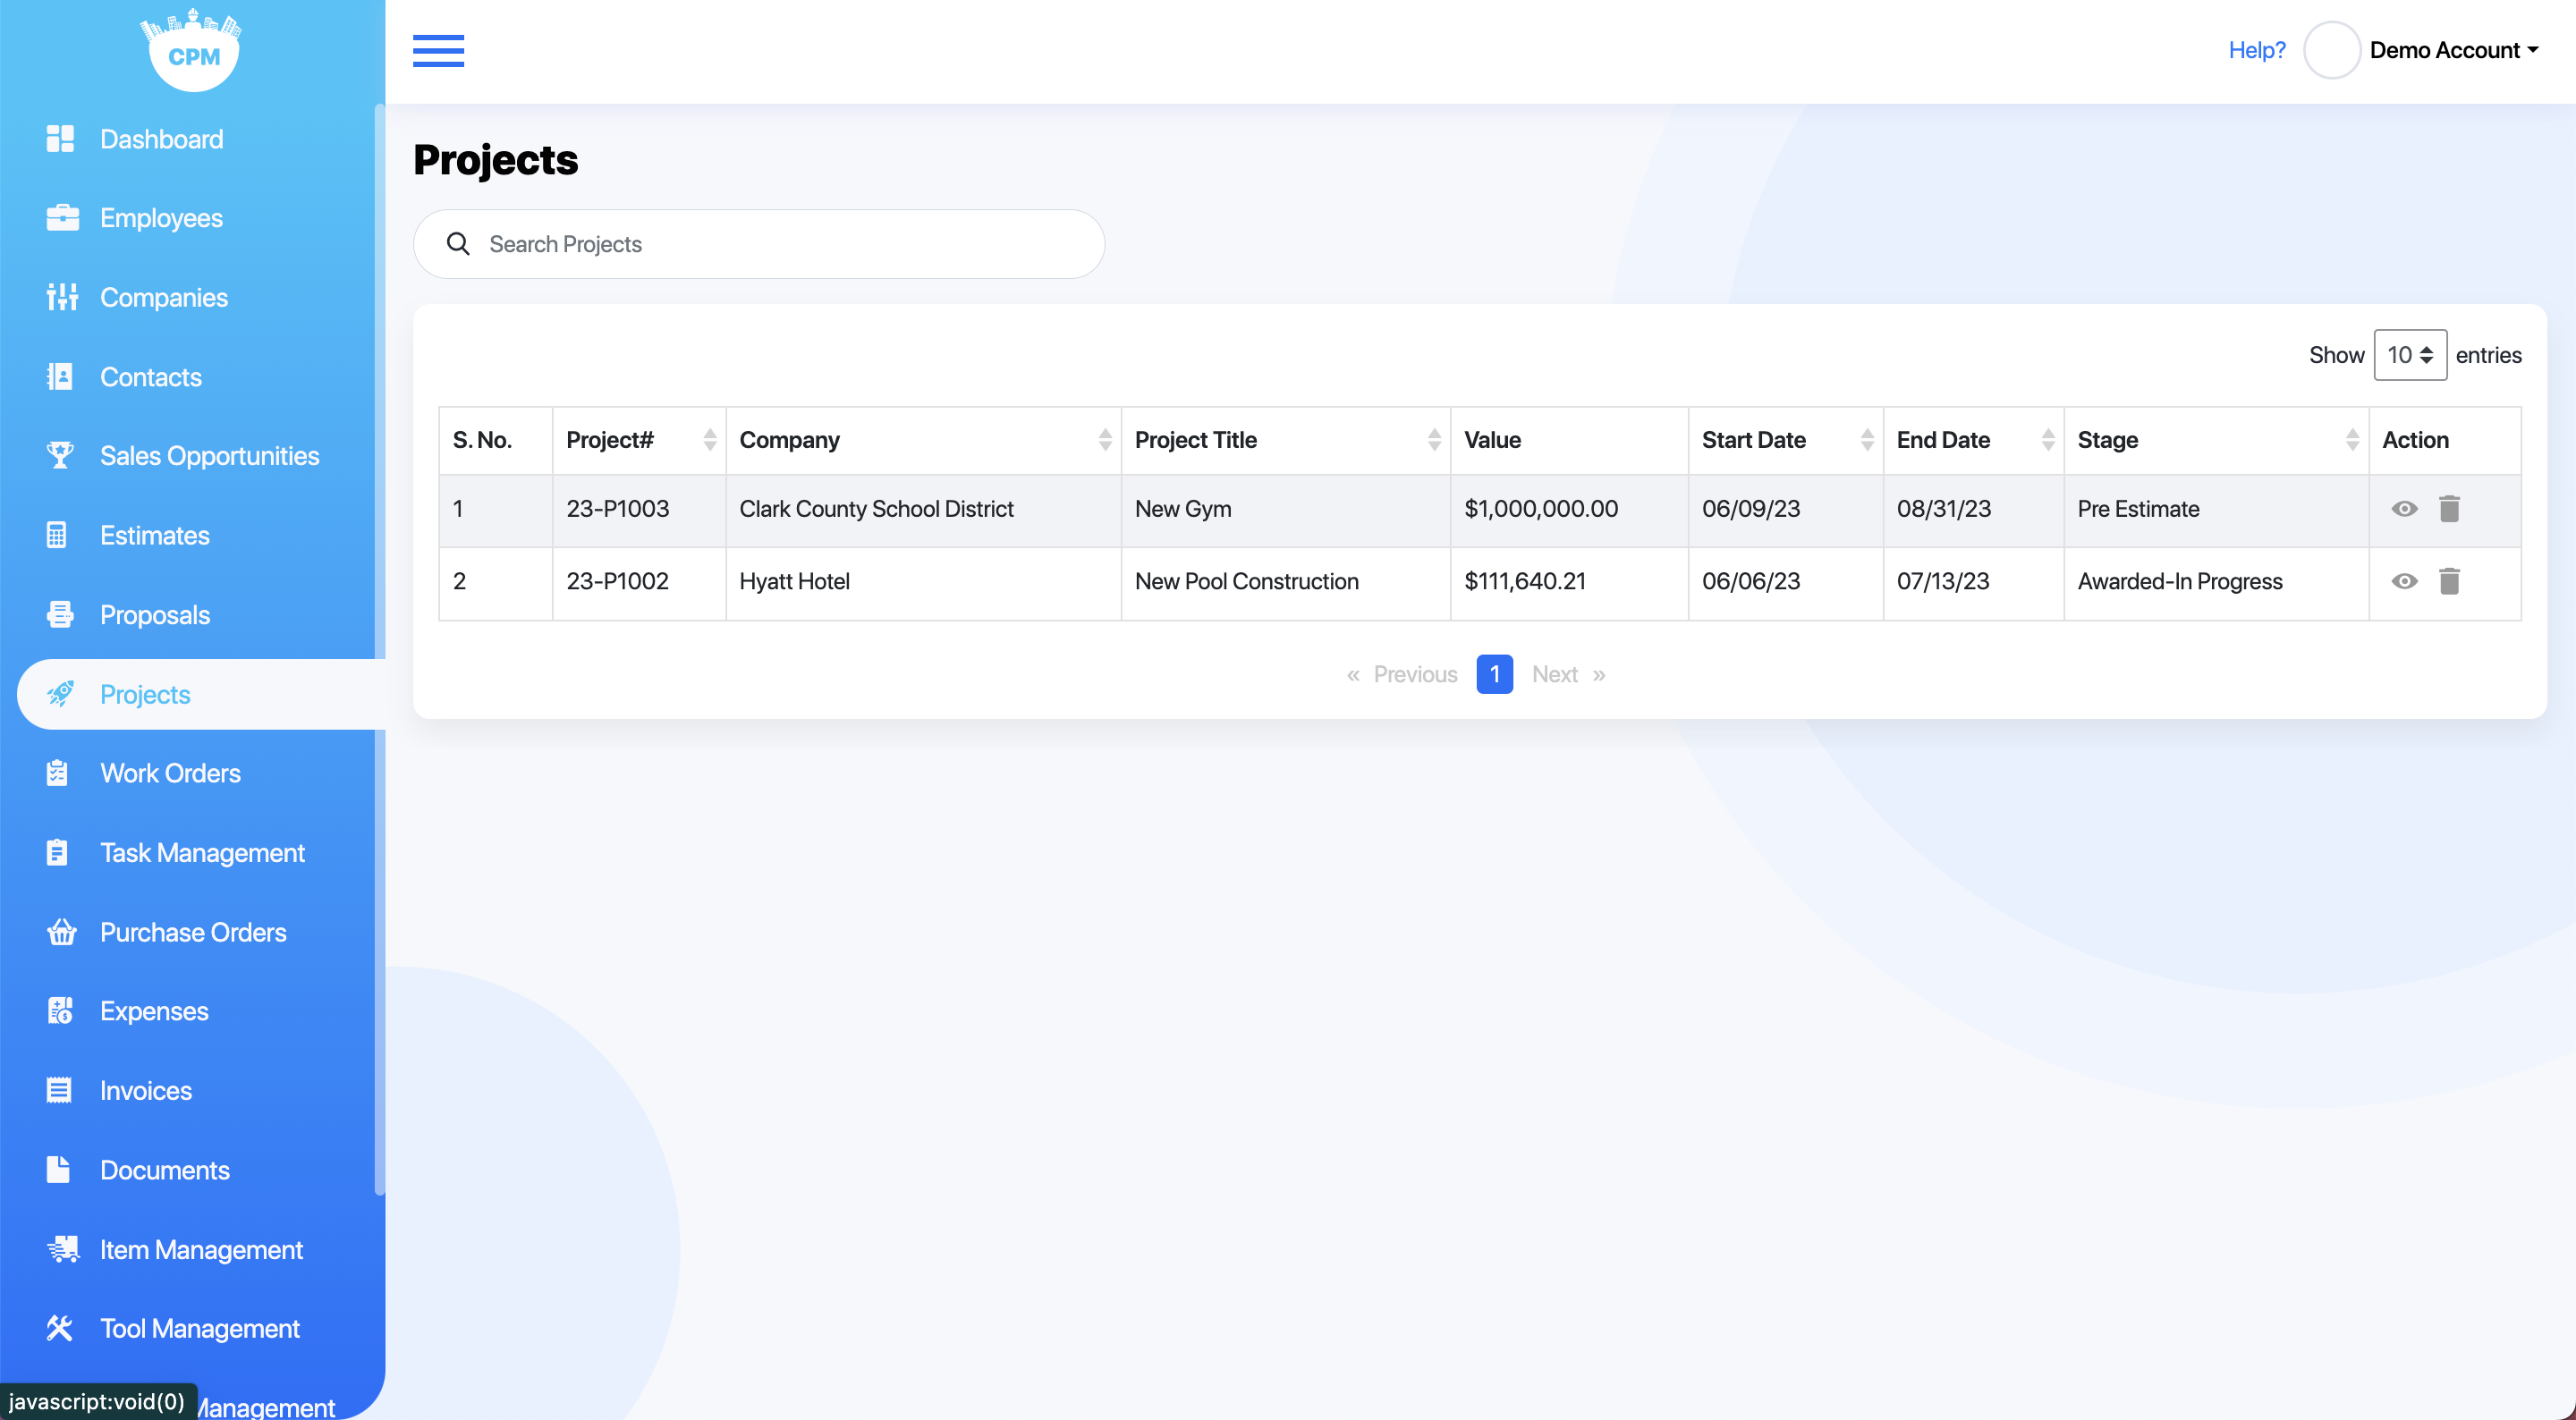The height and width of the screenshot is (1420, 2576).
Task: Open the Demo Account dropdown
Action: click(2454, 50)
